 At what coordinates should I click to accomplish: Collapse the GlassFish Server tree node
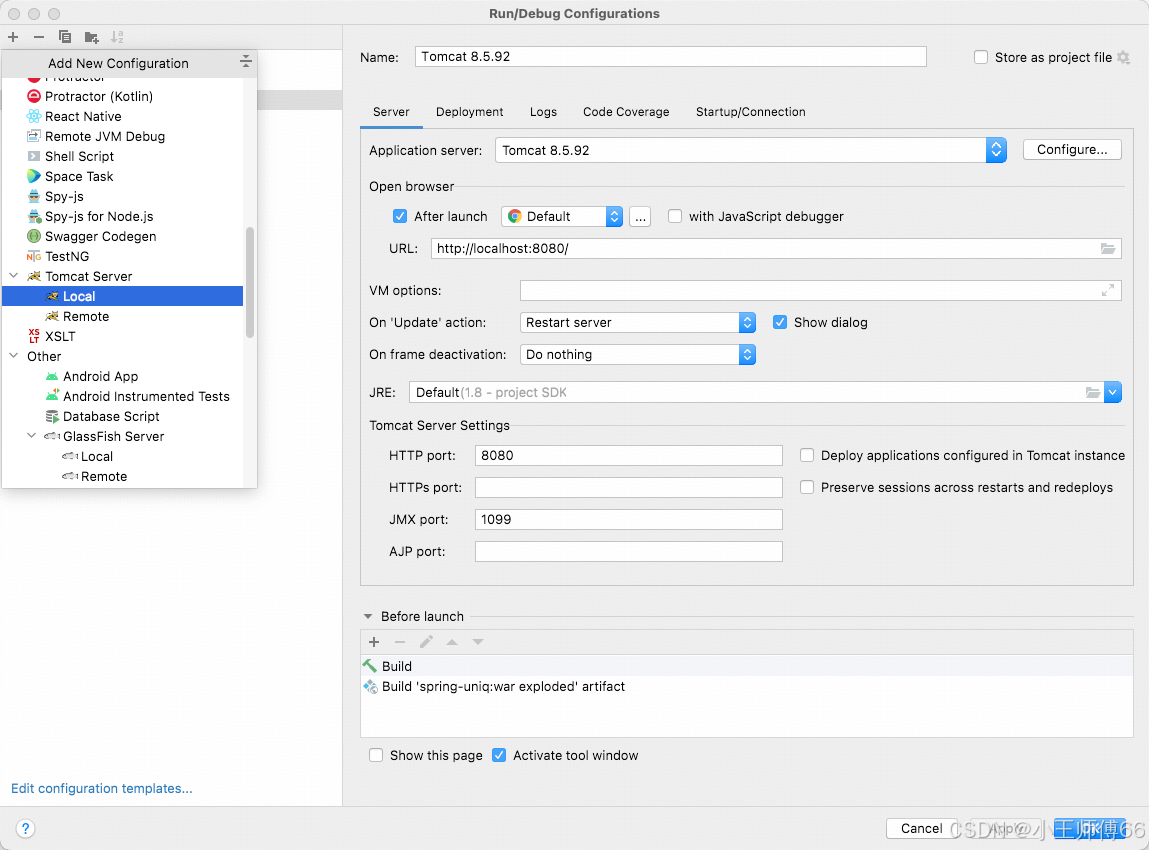coord(32,436)
